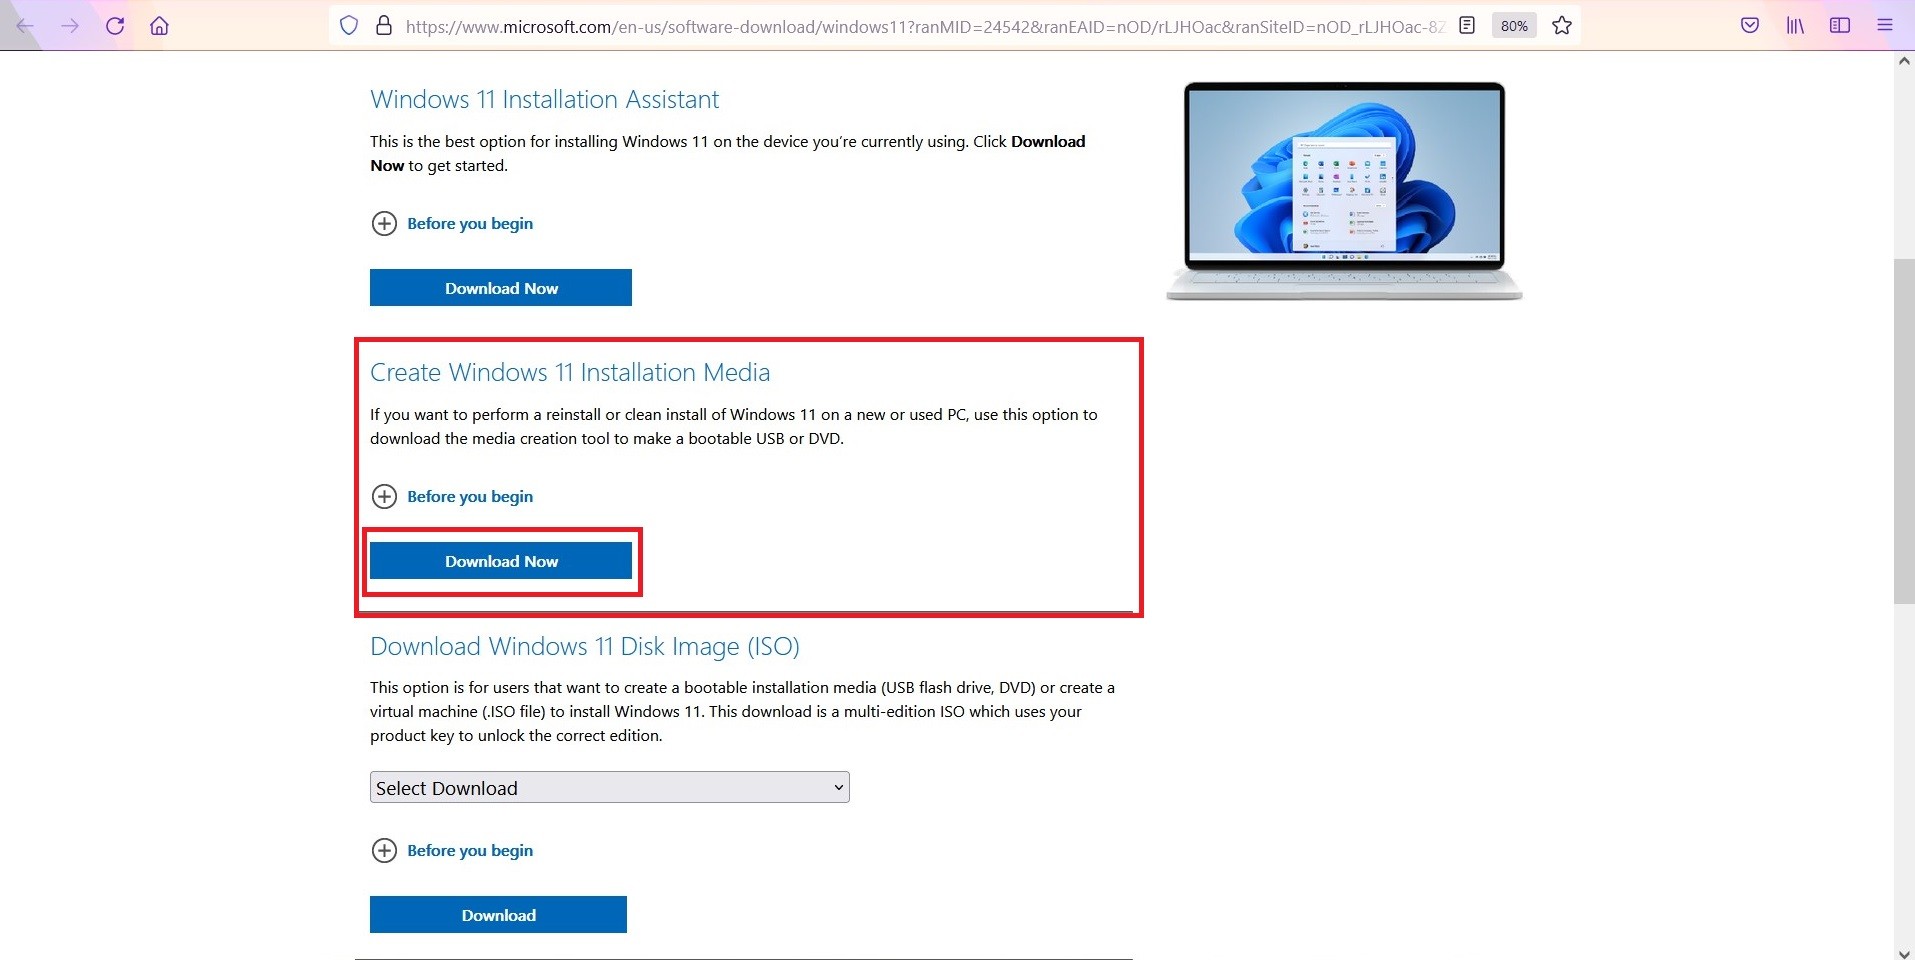
Task: Toggle reader view icon in address bar
Action: point(1467,26)
